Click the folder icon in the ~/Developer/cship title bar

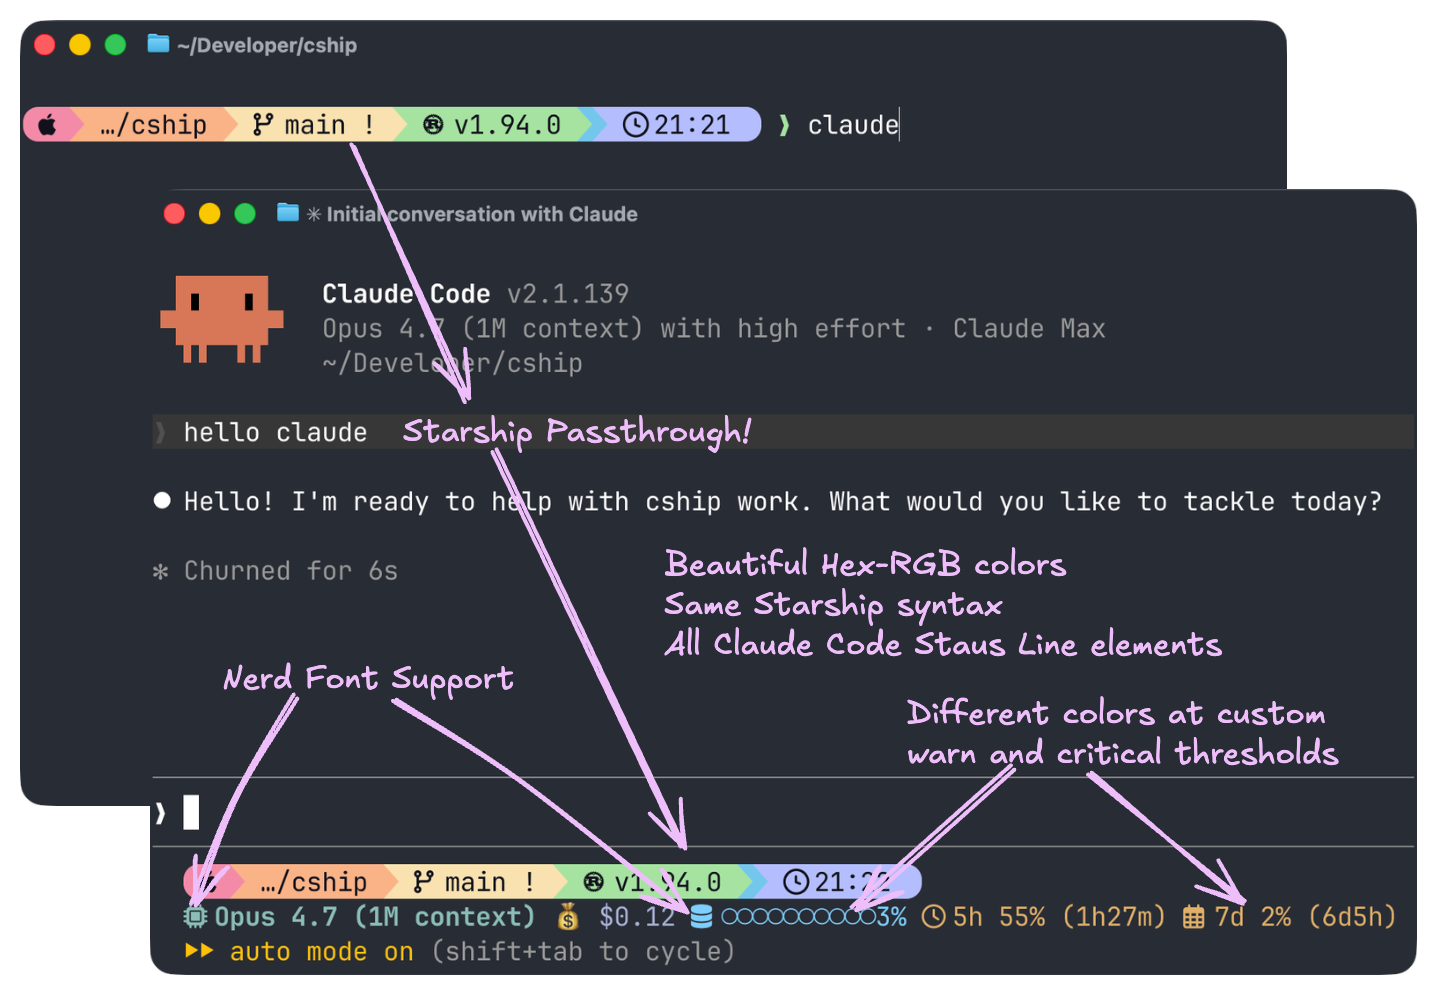pyautogui.click(x=158, y=44)
